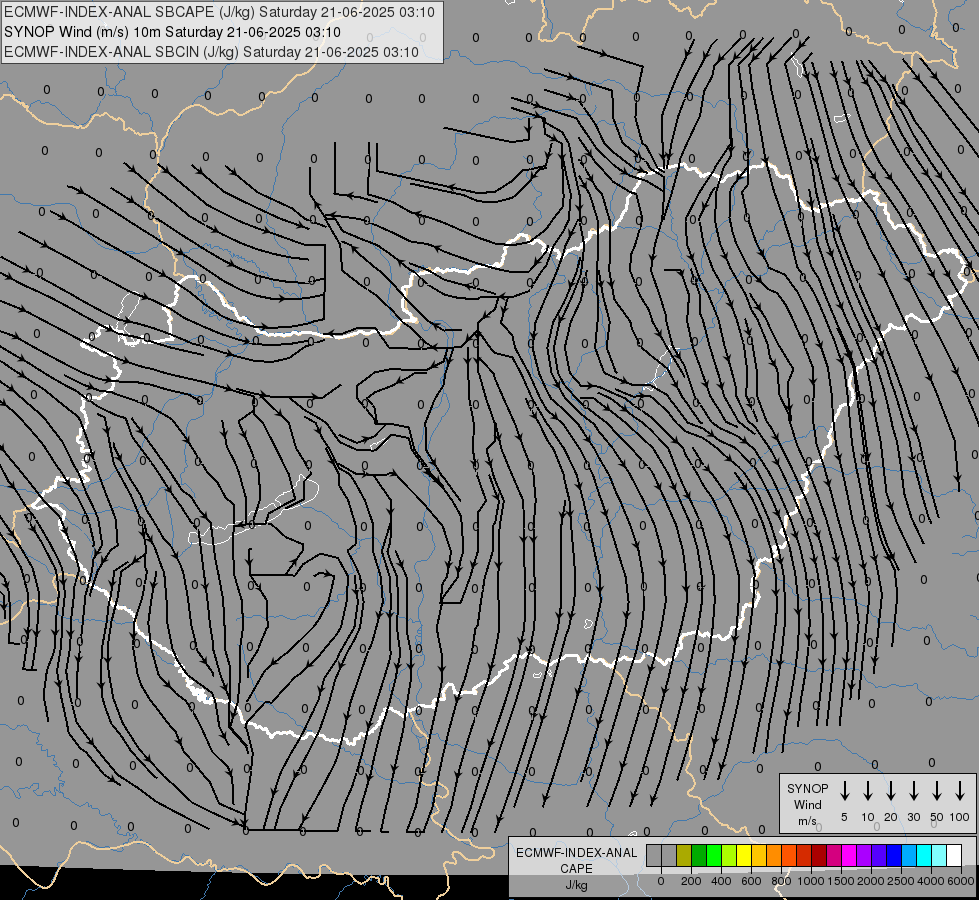Click the 800 tick label on CAPE scale
The width and height of the screenshot is (979, 900).
click(781, 881)
